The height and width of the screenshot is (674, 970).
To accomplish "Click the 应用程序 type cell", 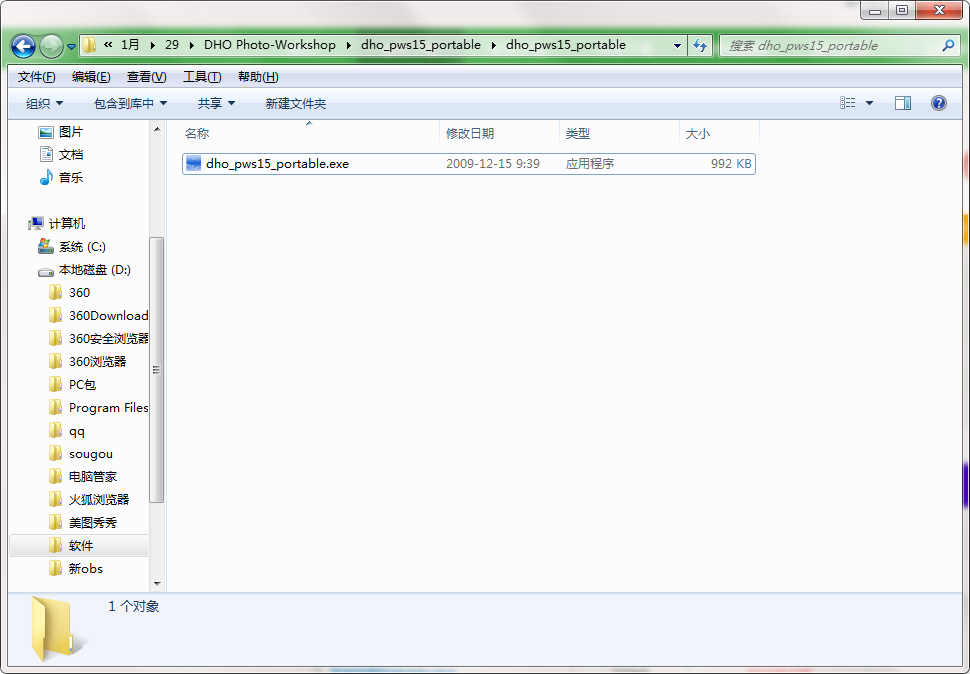I will [x=590, y=164].
